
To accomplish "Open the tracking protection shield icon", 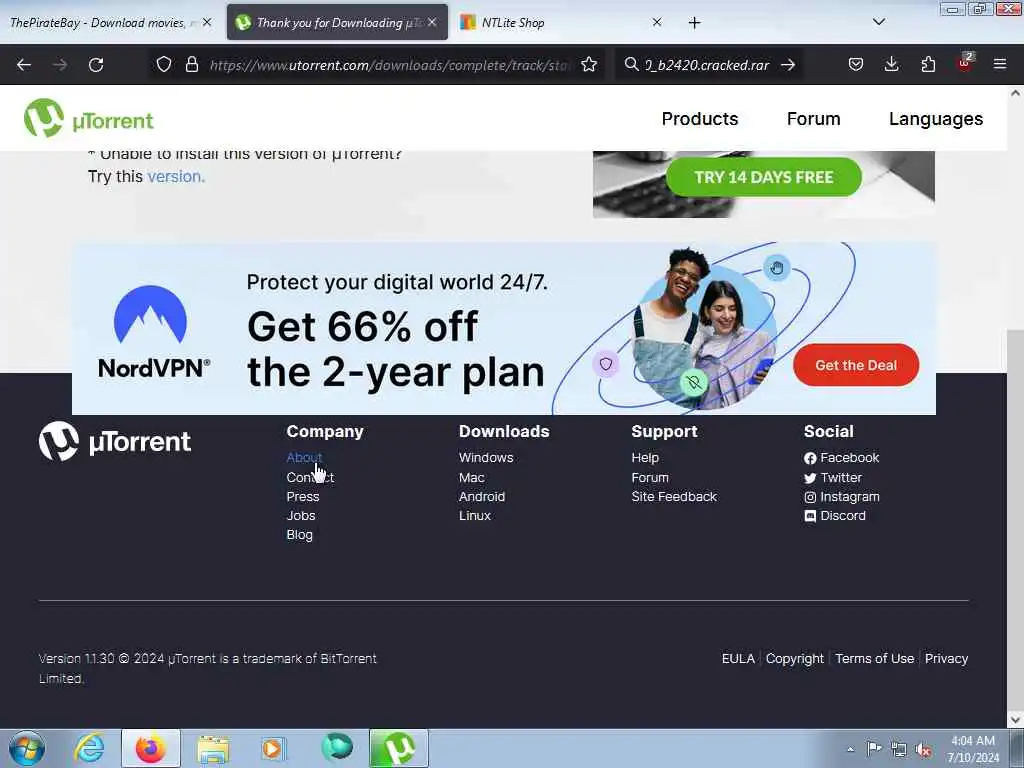I will (164, 65).
